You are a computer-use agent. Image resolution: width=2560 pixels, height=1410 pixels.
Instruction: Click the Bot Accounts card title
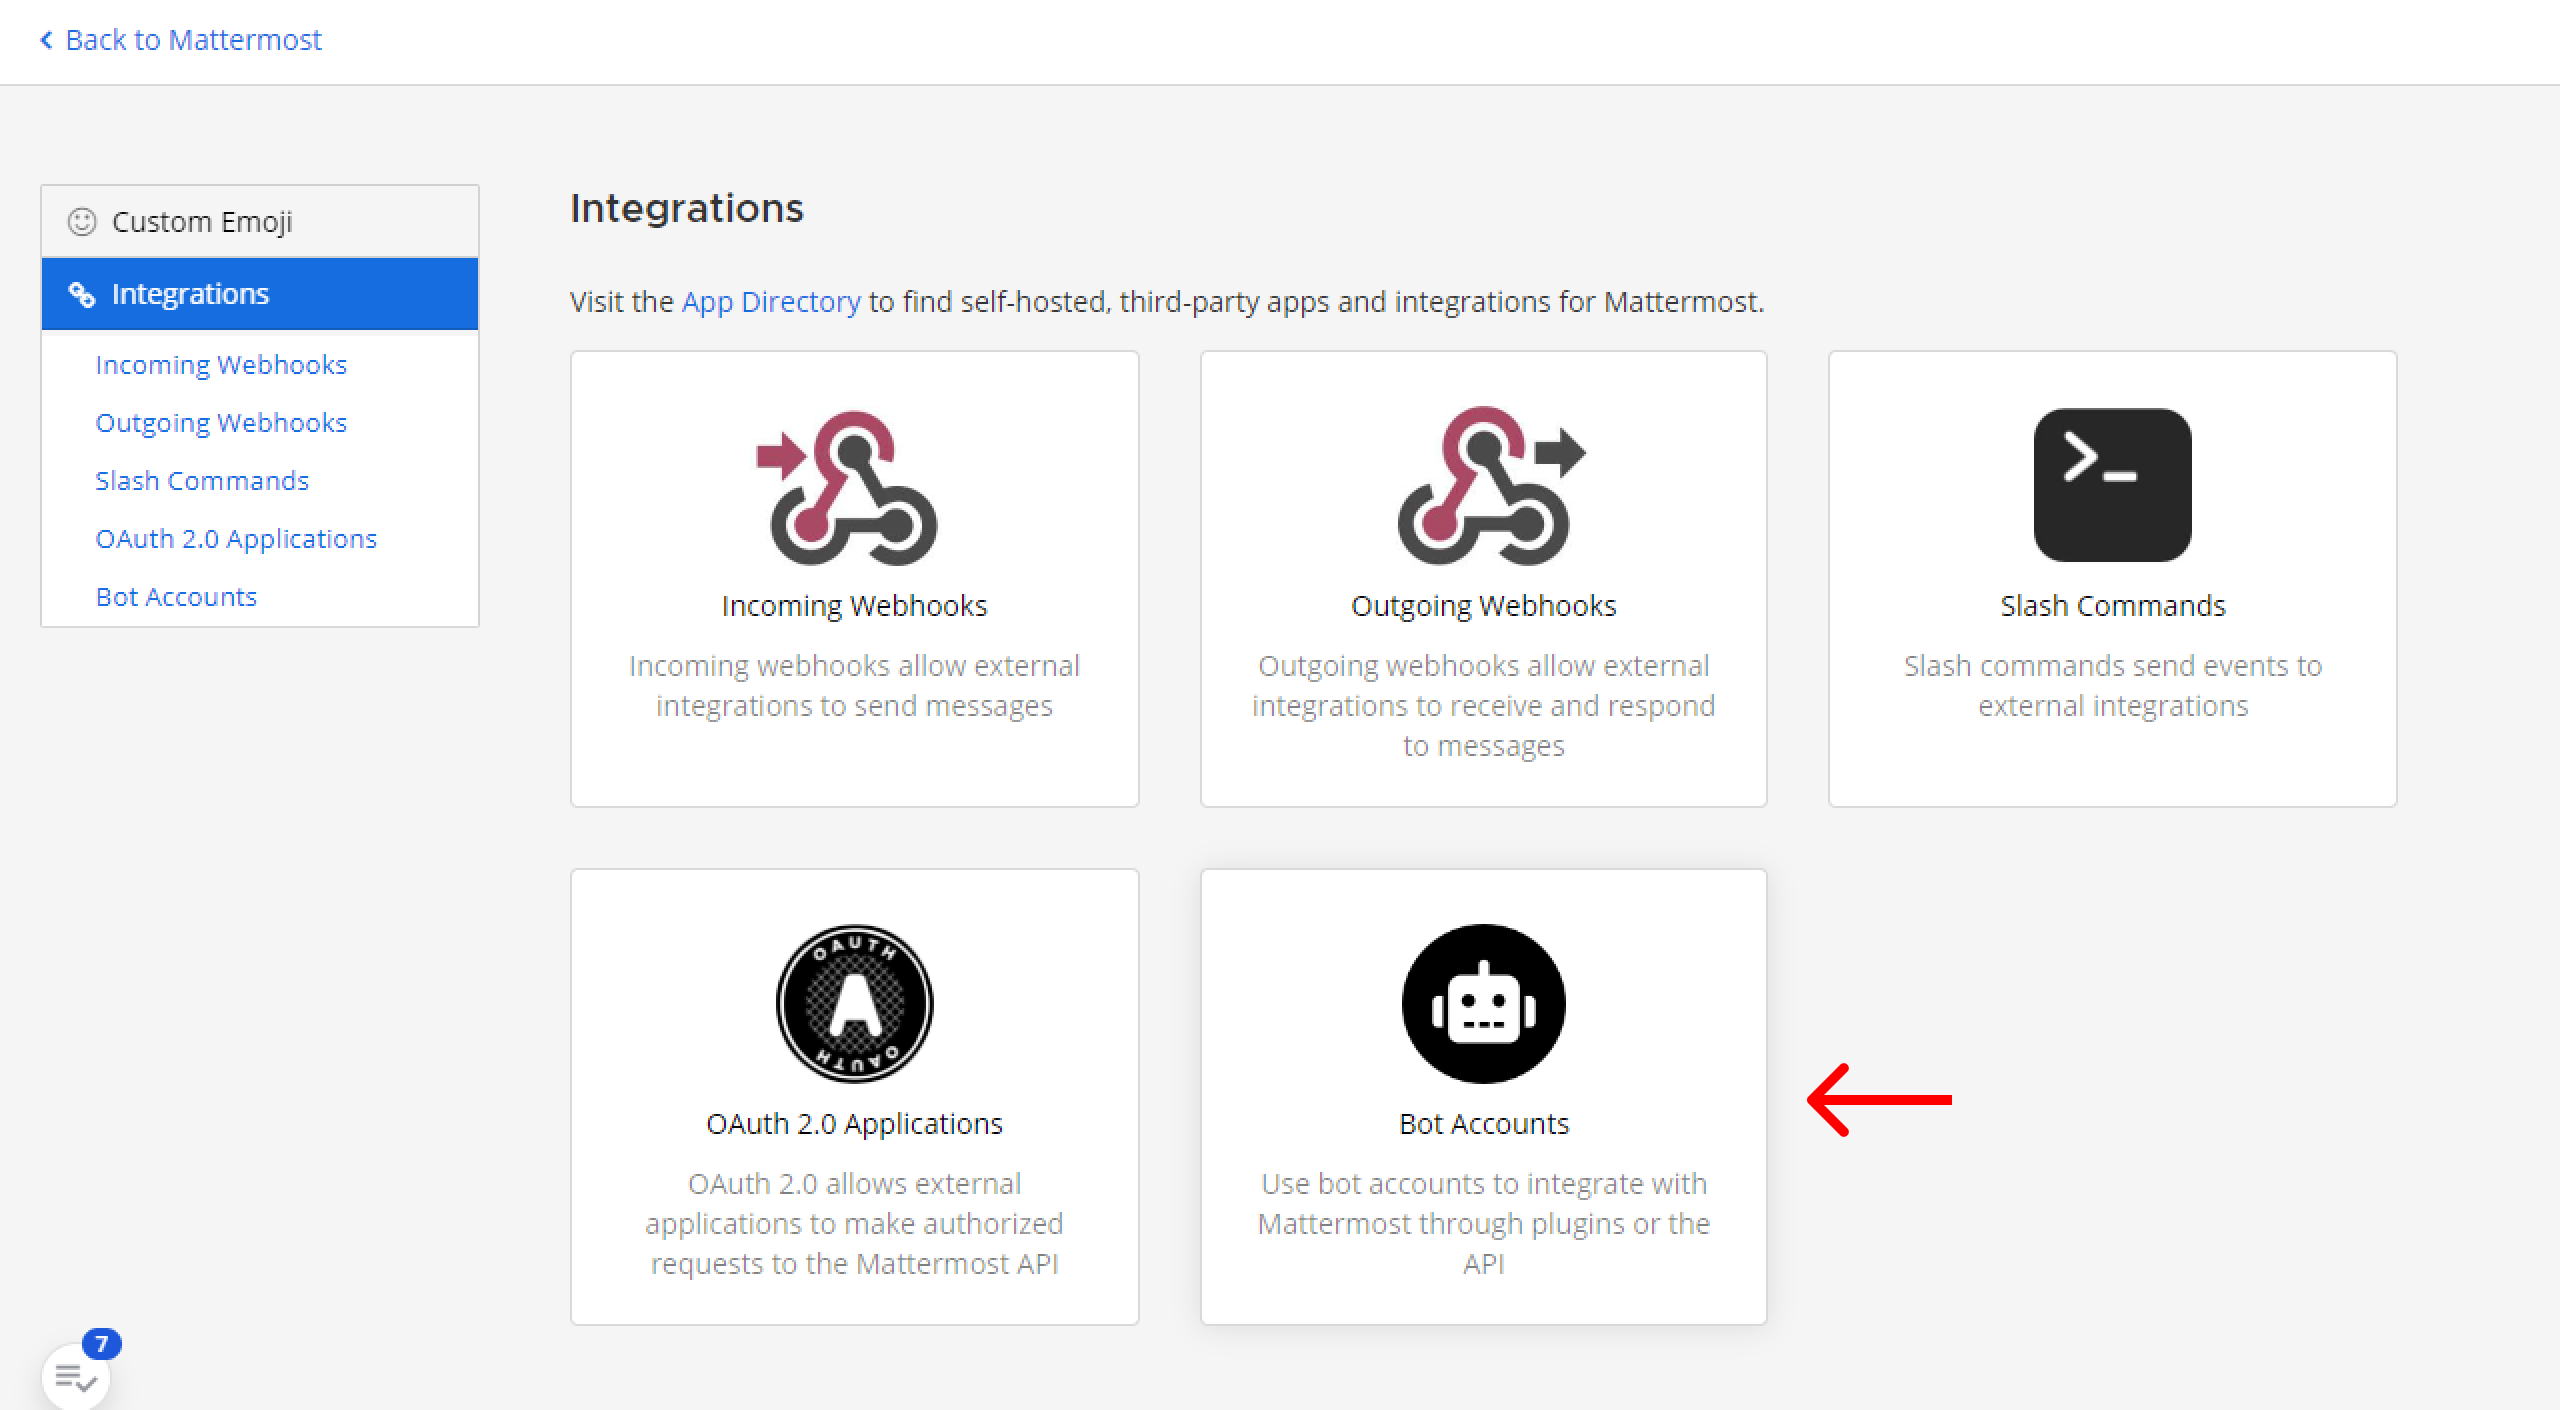point(1484,1124)
